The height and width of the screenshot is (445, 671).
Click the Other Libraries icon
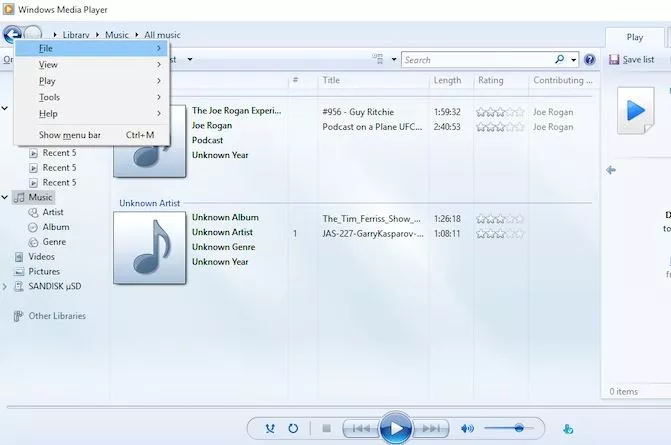point(18,316)
